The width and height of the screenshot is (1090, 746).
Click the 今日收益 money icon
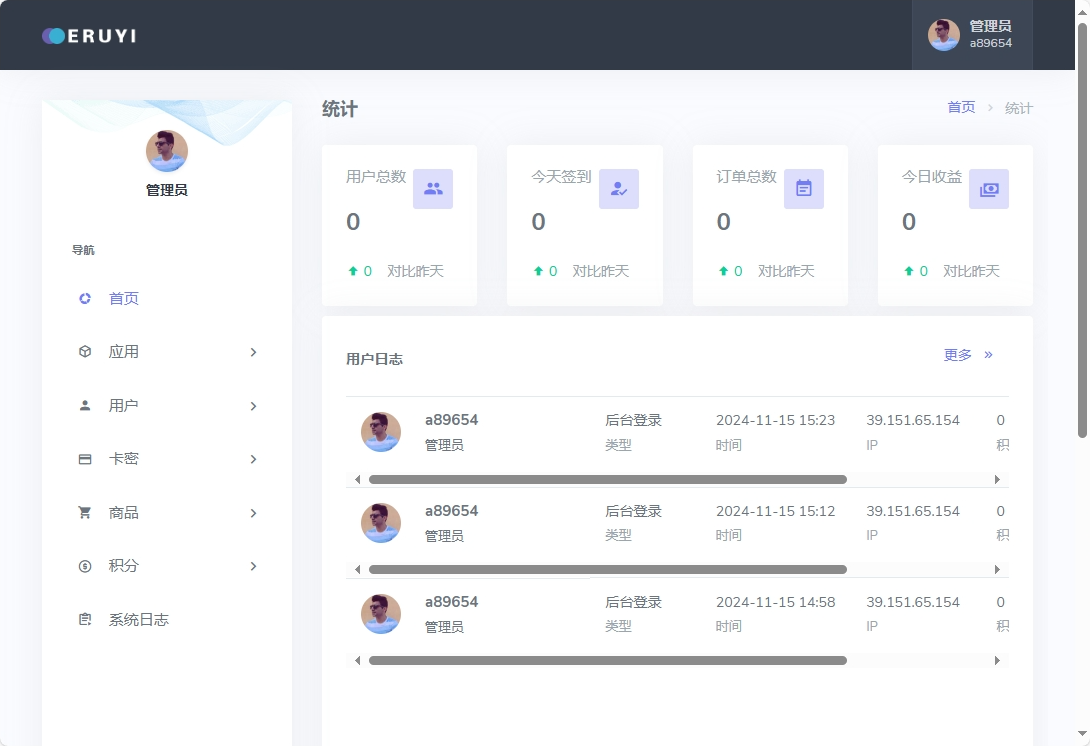pyautogui.click(x=989, y=188)
